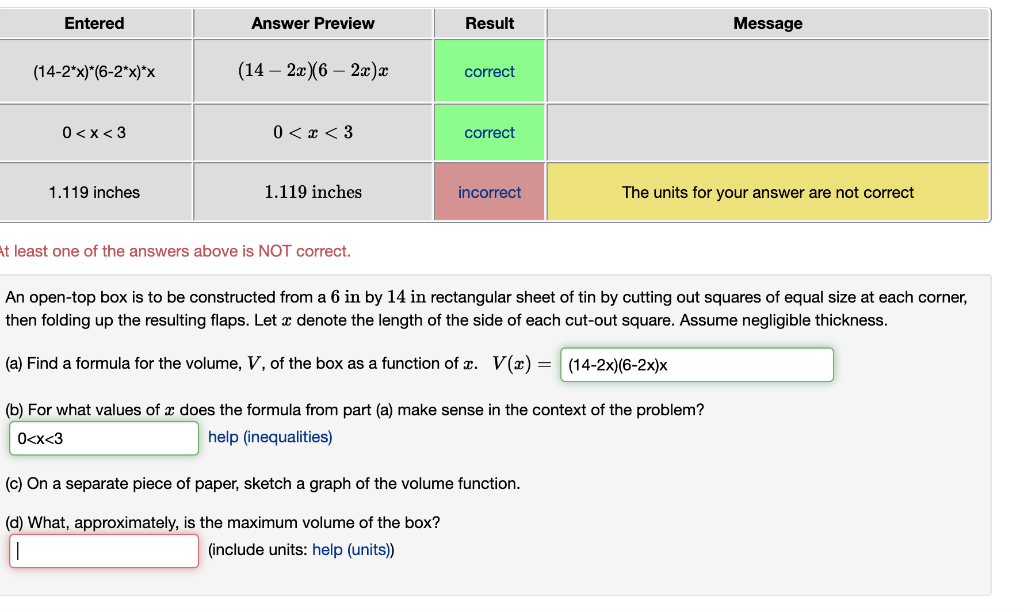Click the Result column header
Screen dimensions: 1024x612
click(489, 23)
